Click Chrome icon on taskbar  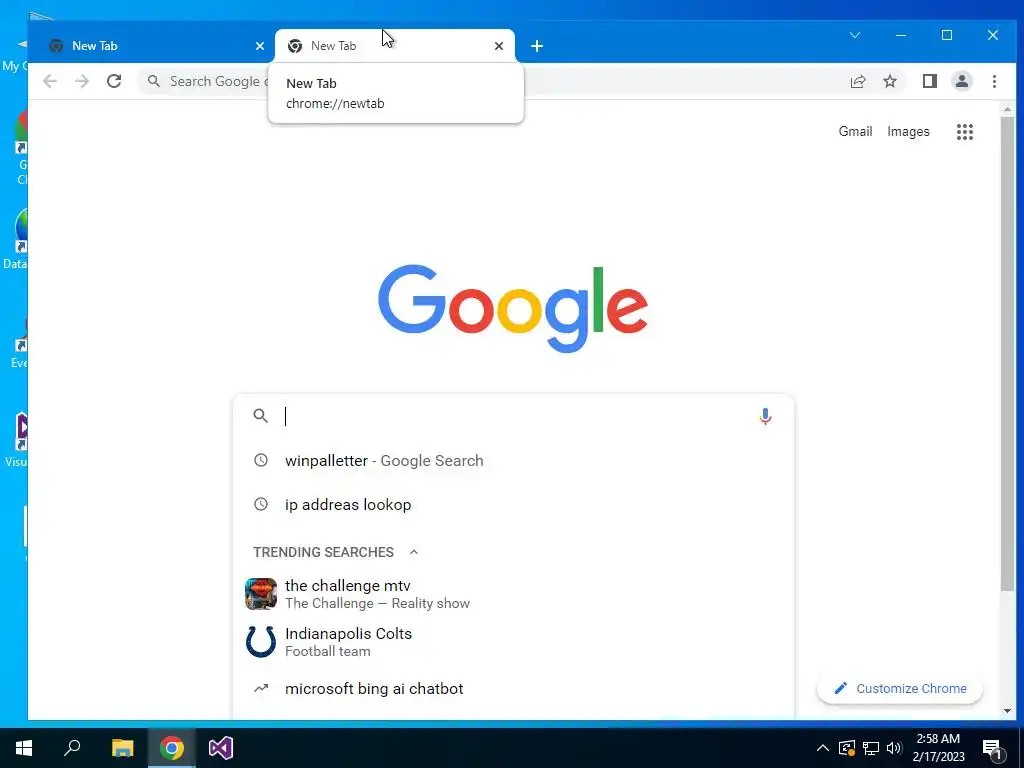172,748
